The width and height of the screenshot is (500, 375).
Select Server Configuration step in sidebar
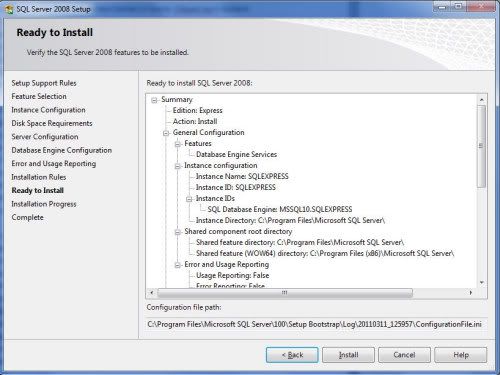[45, 137]
